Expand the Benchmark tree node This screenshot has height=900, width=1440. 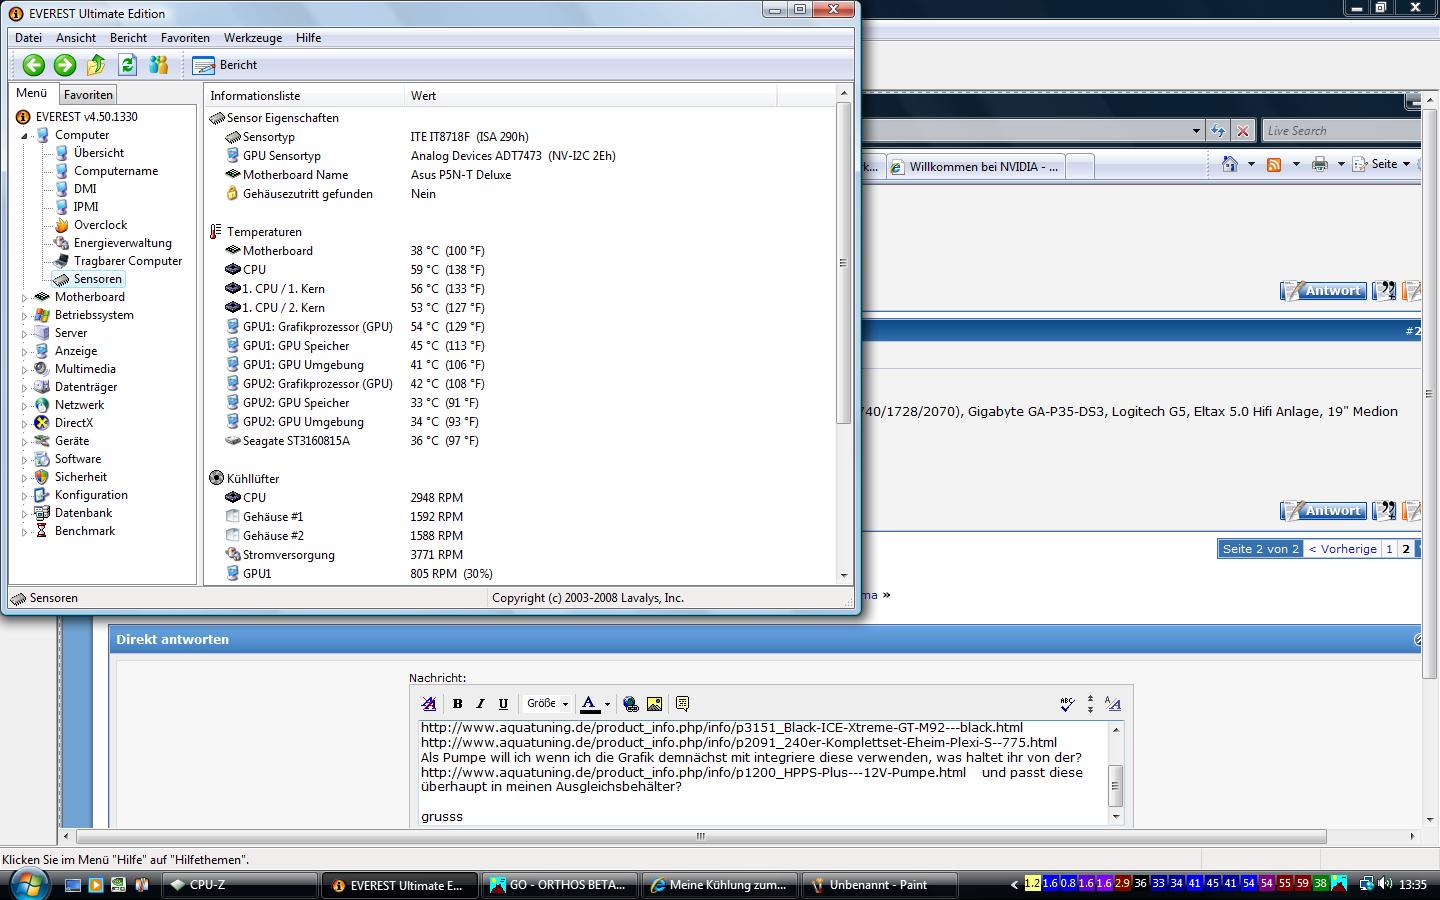pyautogui.click(x=25, y=532)
